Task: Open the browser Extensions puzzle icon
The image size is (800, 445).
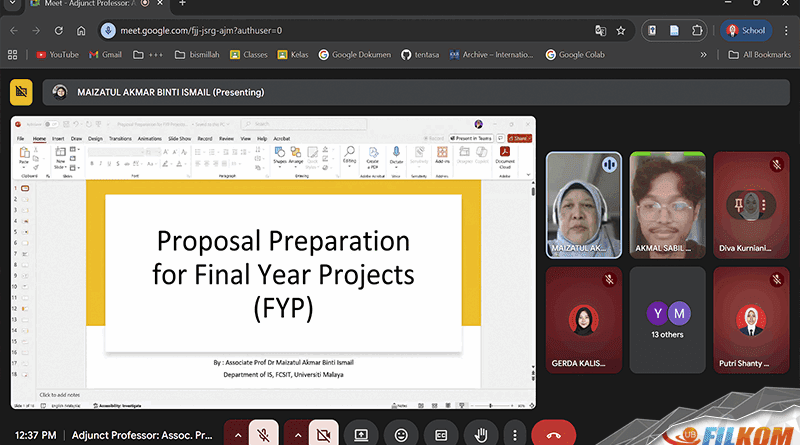Action: point(697,30)
